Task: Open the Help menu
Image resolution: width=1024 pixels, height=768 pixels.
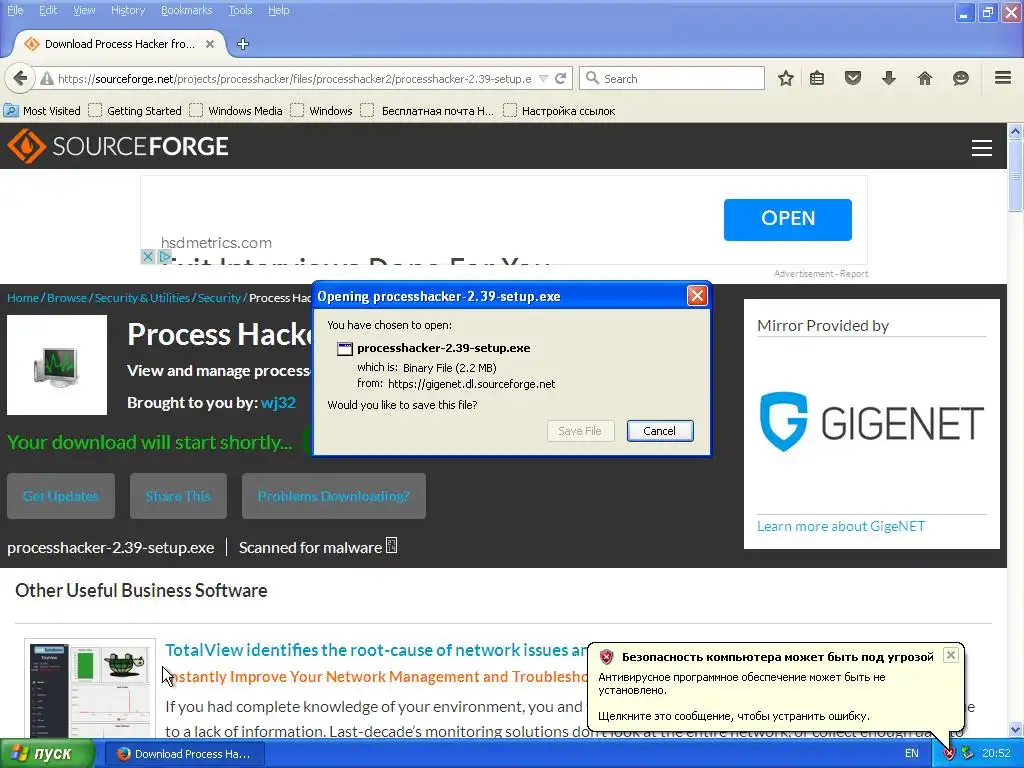Action: pyautogui.click(x=278, y=10)
